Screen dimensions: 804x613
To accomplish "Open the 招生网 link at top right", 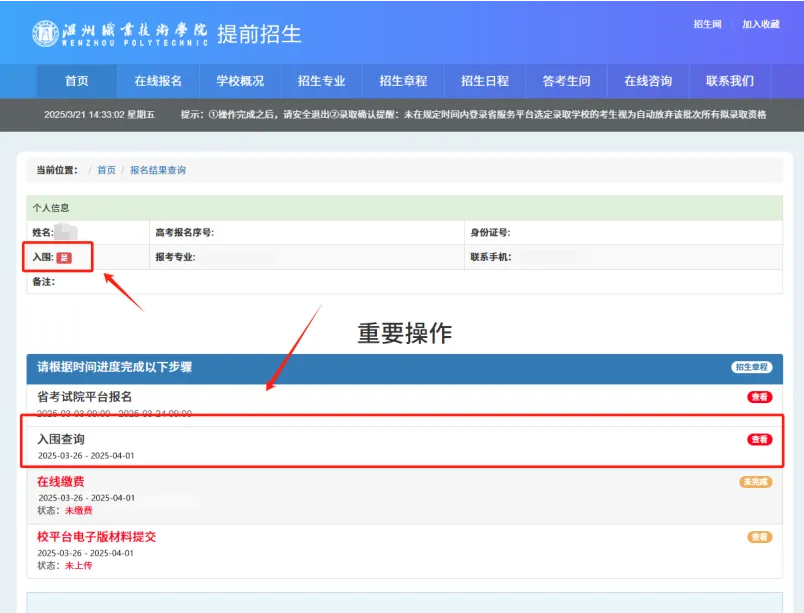I will [707, 24].
